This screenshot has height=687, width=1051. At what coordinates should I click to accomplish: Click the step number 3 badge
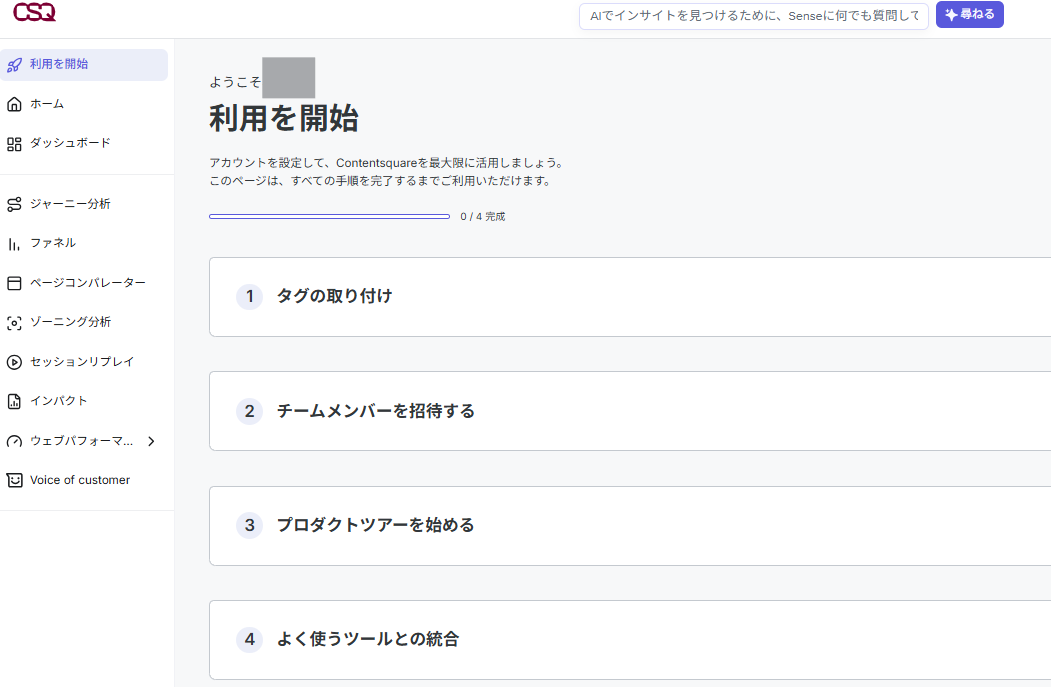click(x=249, y=525)
